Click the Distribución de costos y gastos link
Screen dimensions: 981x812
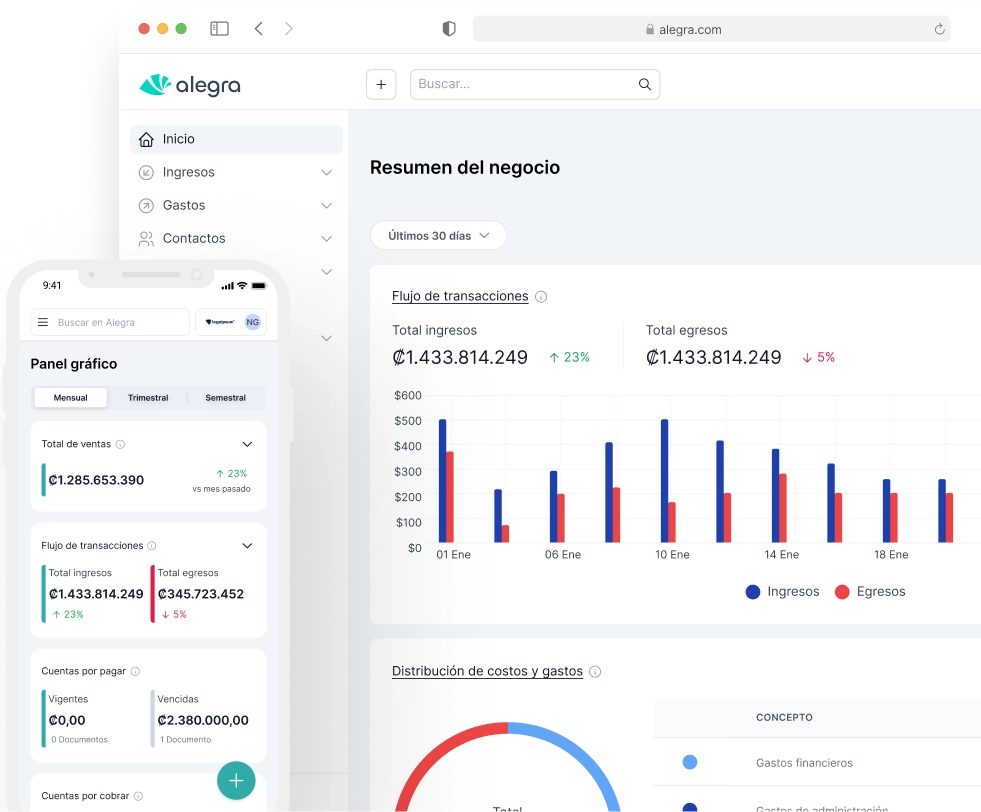[x=487, y=671]
